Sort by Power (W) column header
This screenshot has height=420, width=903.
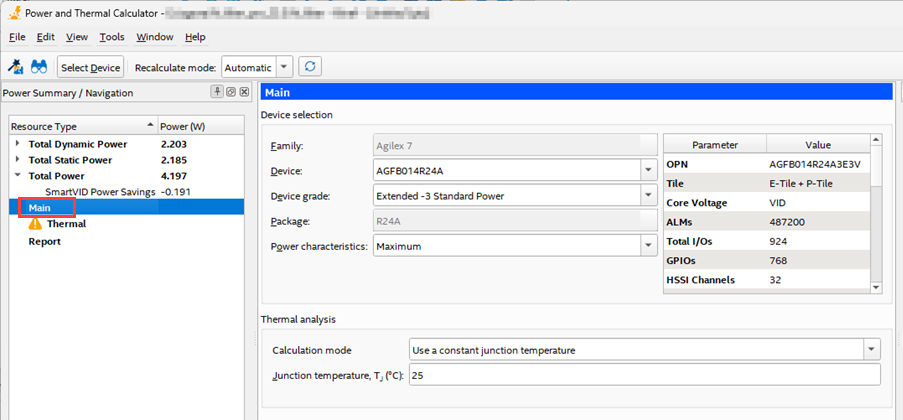tap(200, 126)
